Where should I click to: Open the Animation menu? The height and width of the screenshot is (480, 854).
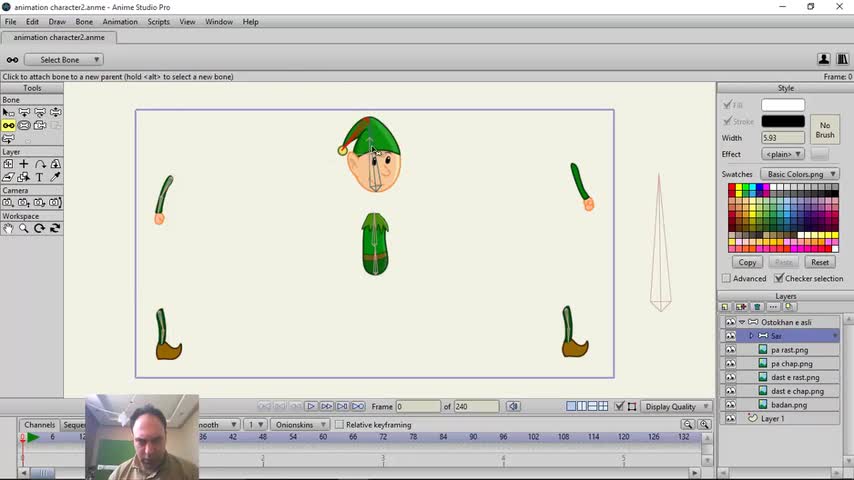(x=120, y=22)
